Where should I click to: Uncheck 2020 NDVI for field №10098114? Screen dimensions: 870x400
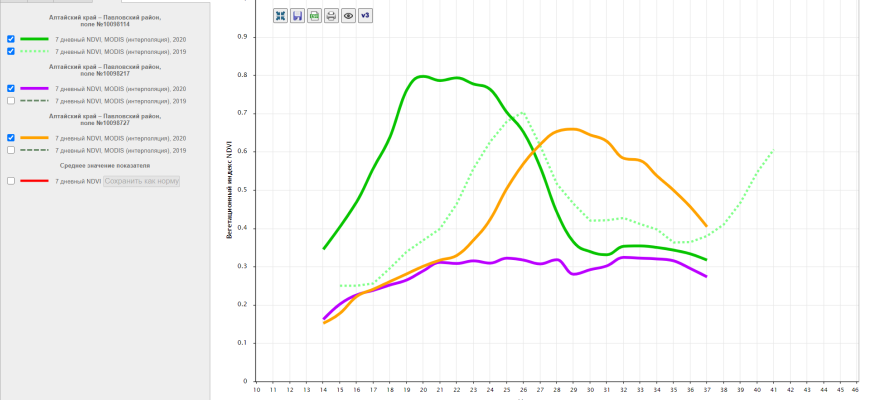[11, 39]
